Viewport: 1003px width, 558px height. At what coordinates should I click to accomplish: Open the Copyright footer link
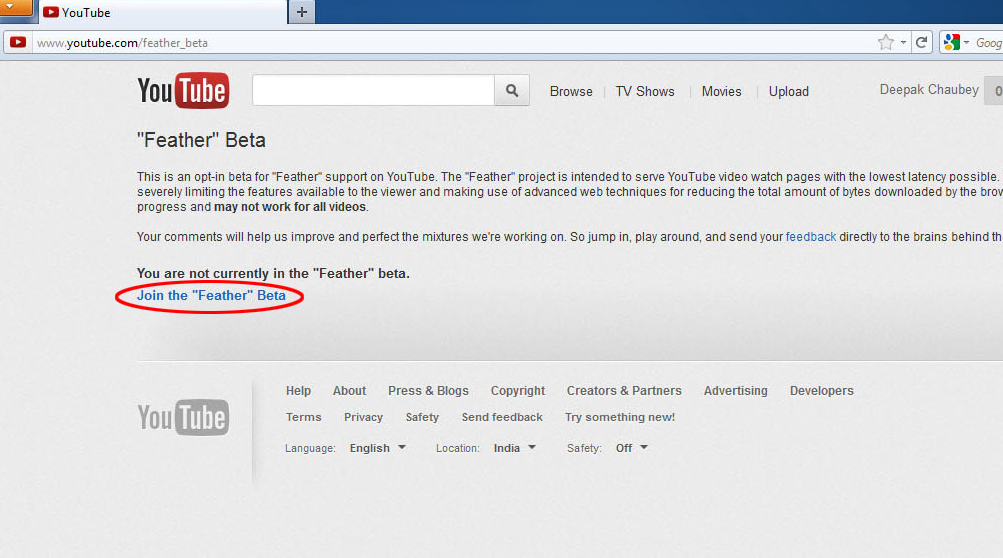[517, 391]
